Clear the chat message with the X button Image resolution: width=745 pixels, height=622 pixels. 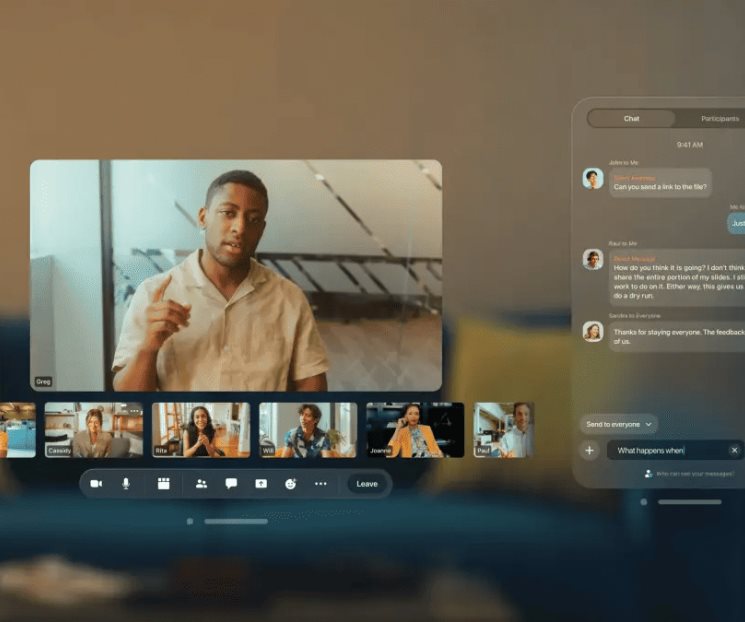[735, 450]
